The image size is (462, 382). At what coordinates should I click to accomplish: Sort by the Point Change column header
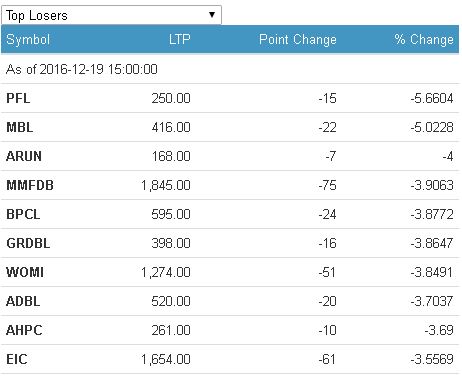[298, 39]
